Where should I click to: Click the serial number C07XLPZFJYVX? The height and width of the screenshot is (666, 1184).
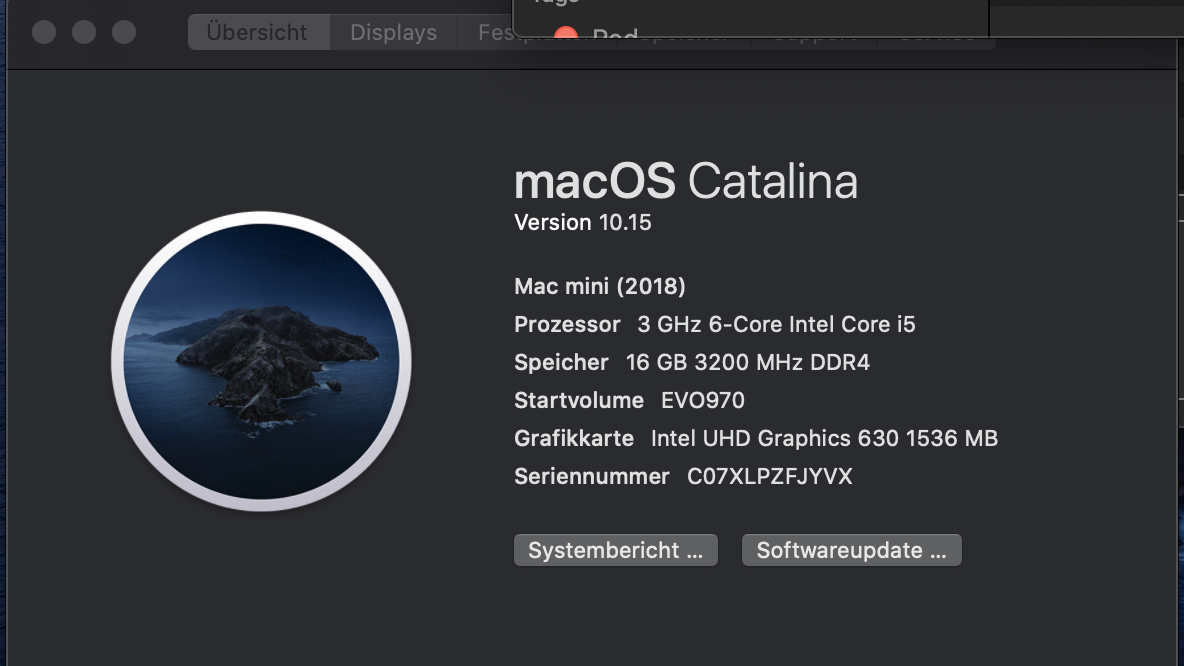click(769, 476)
